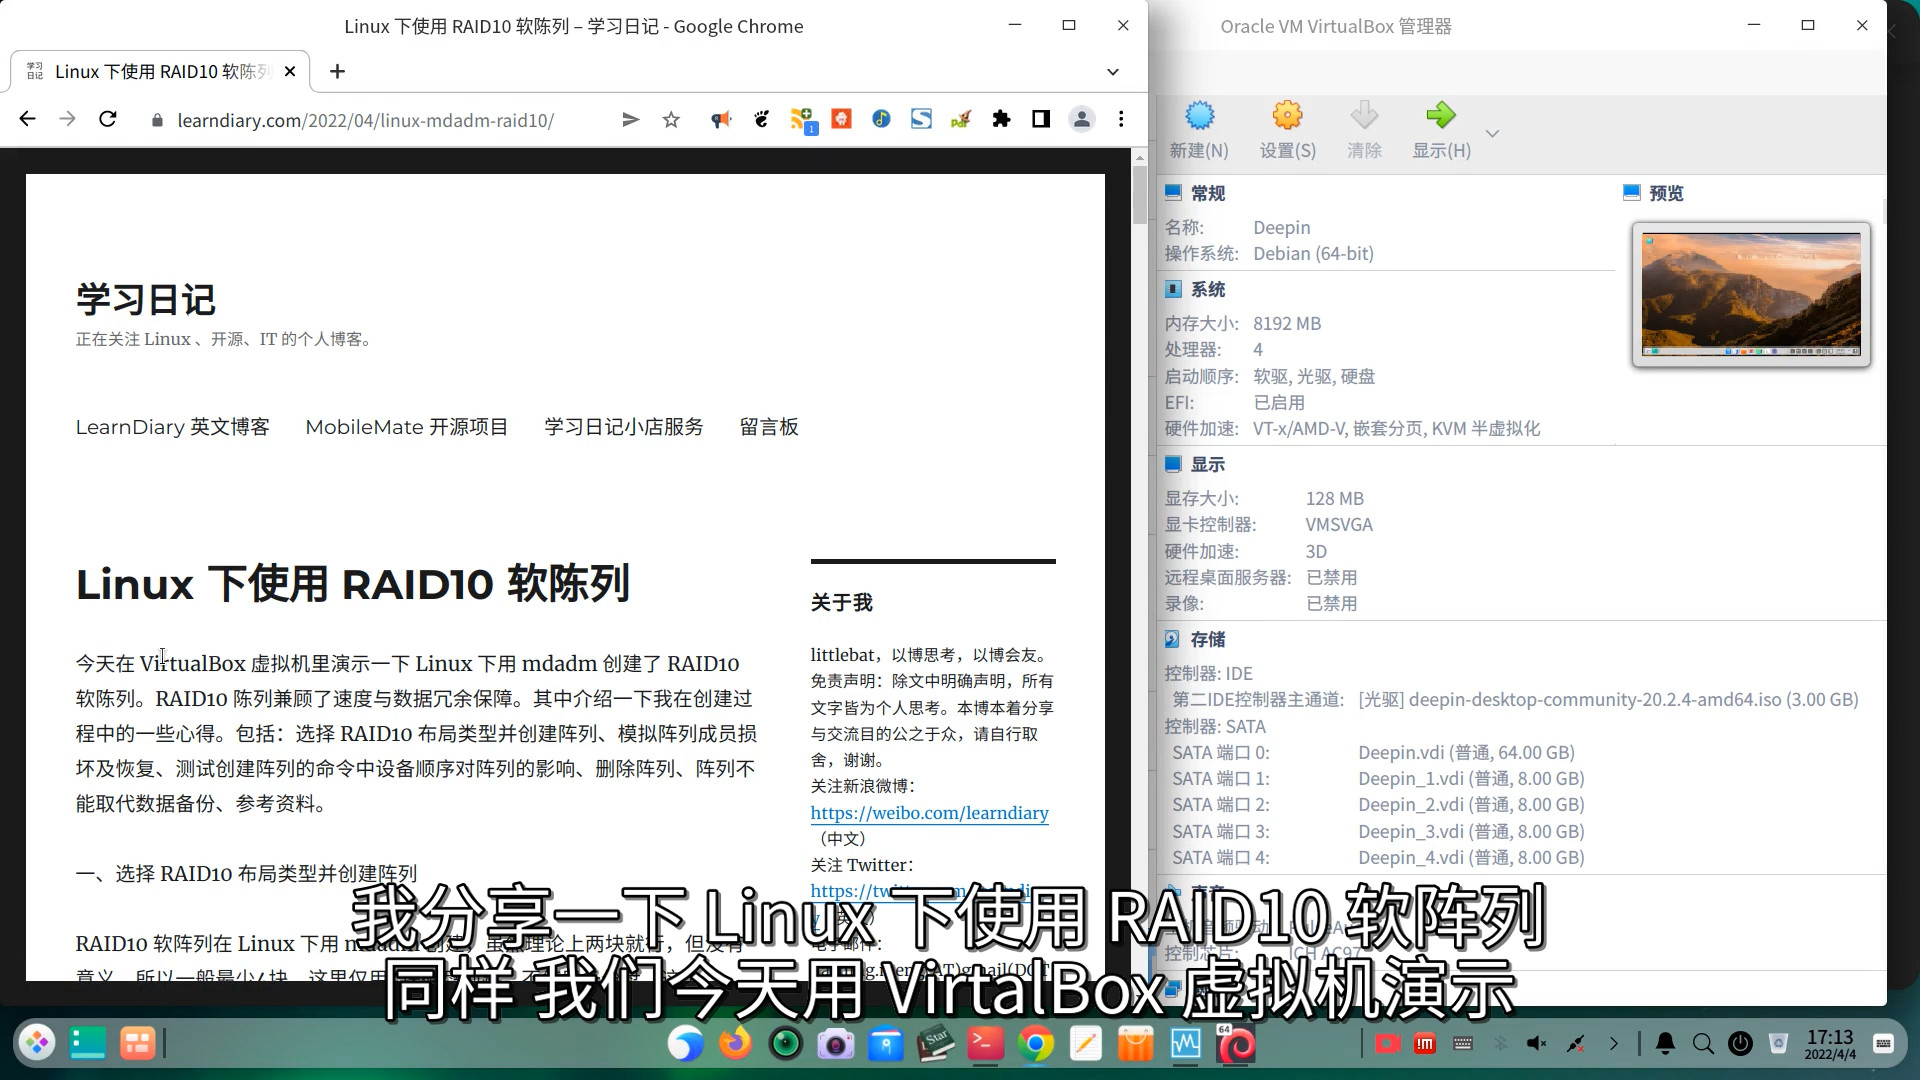The image size is (1920, 1080).
Task: Click the webpage vertical scrollbar thumb
Action: click(1139, 195)
